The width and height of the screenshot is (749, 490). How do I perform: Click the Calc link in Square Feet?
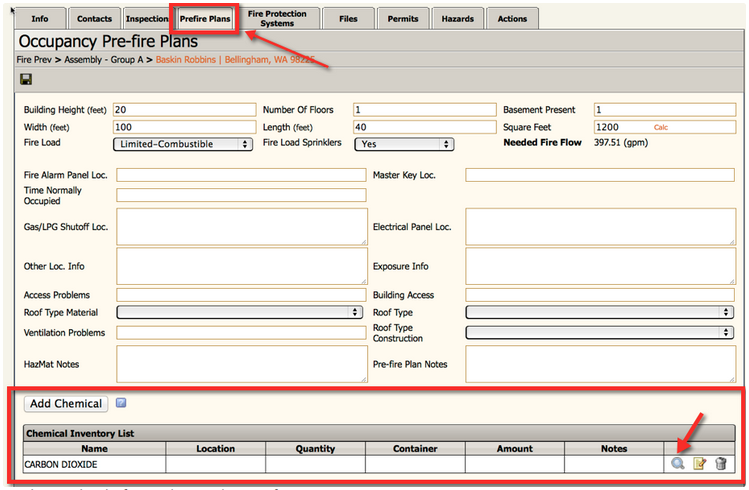[x=661, y=127]
